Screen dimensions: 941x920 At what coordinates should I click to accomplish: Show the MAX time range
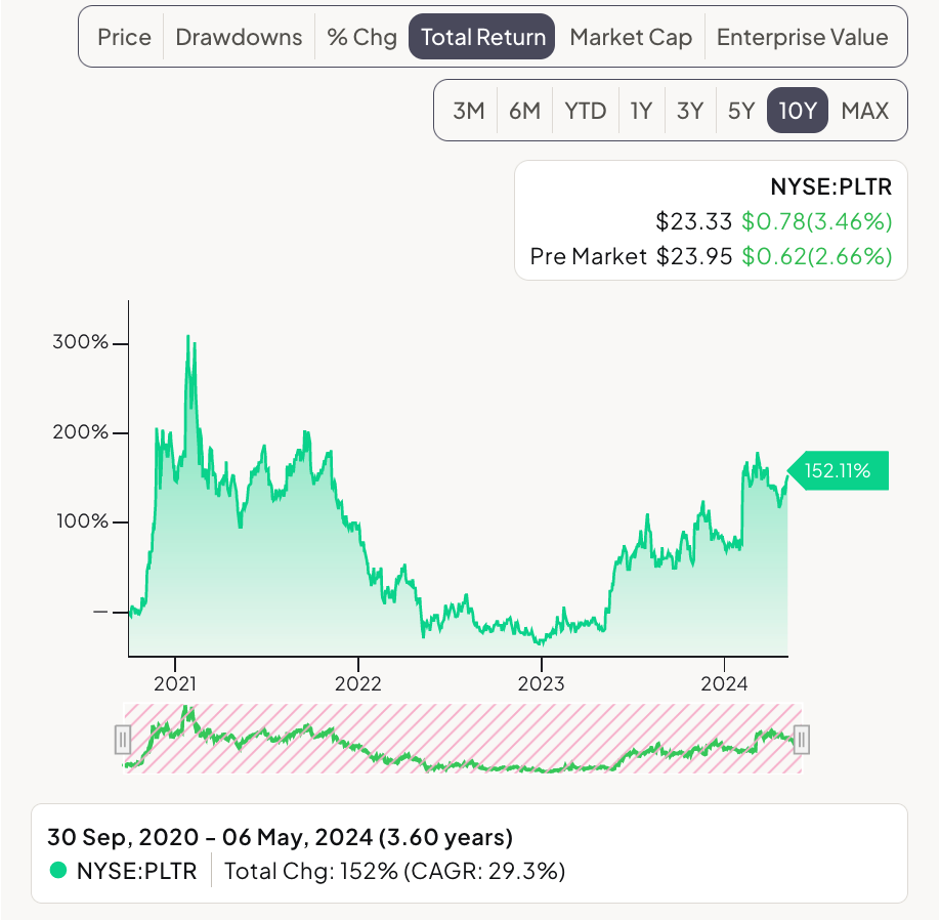tap(865, 110)
